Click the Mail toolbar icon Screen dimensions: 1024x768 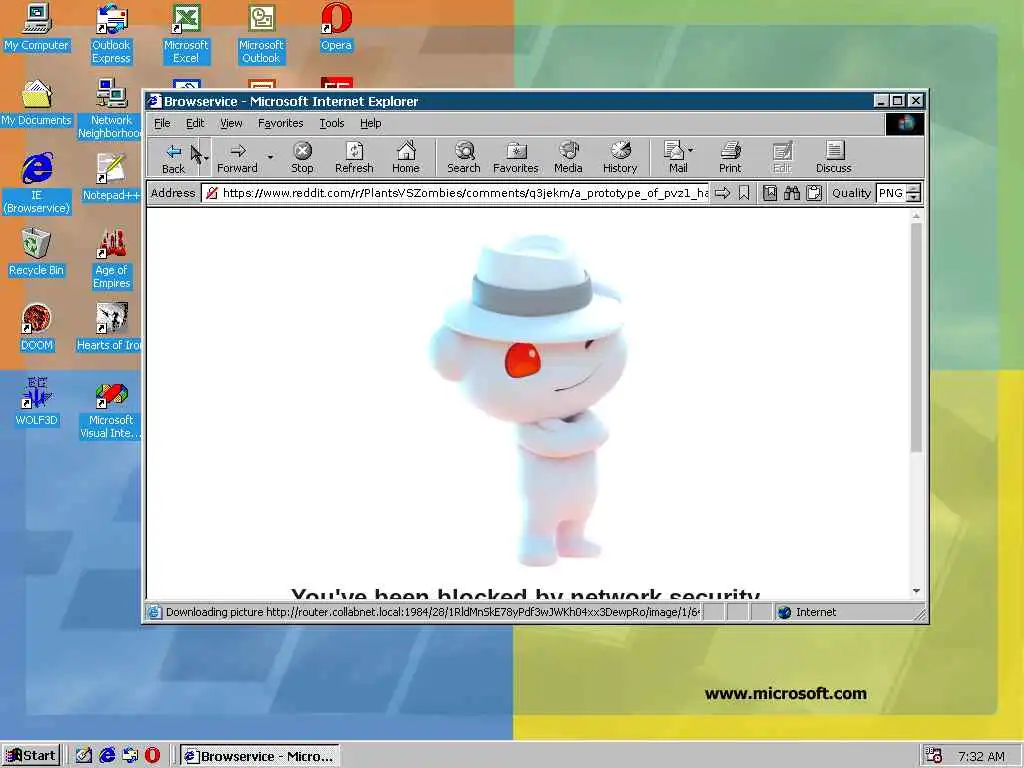674,157
